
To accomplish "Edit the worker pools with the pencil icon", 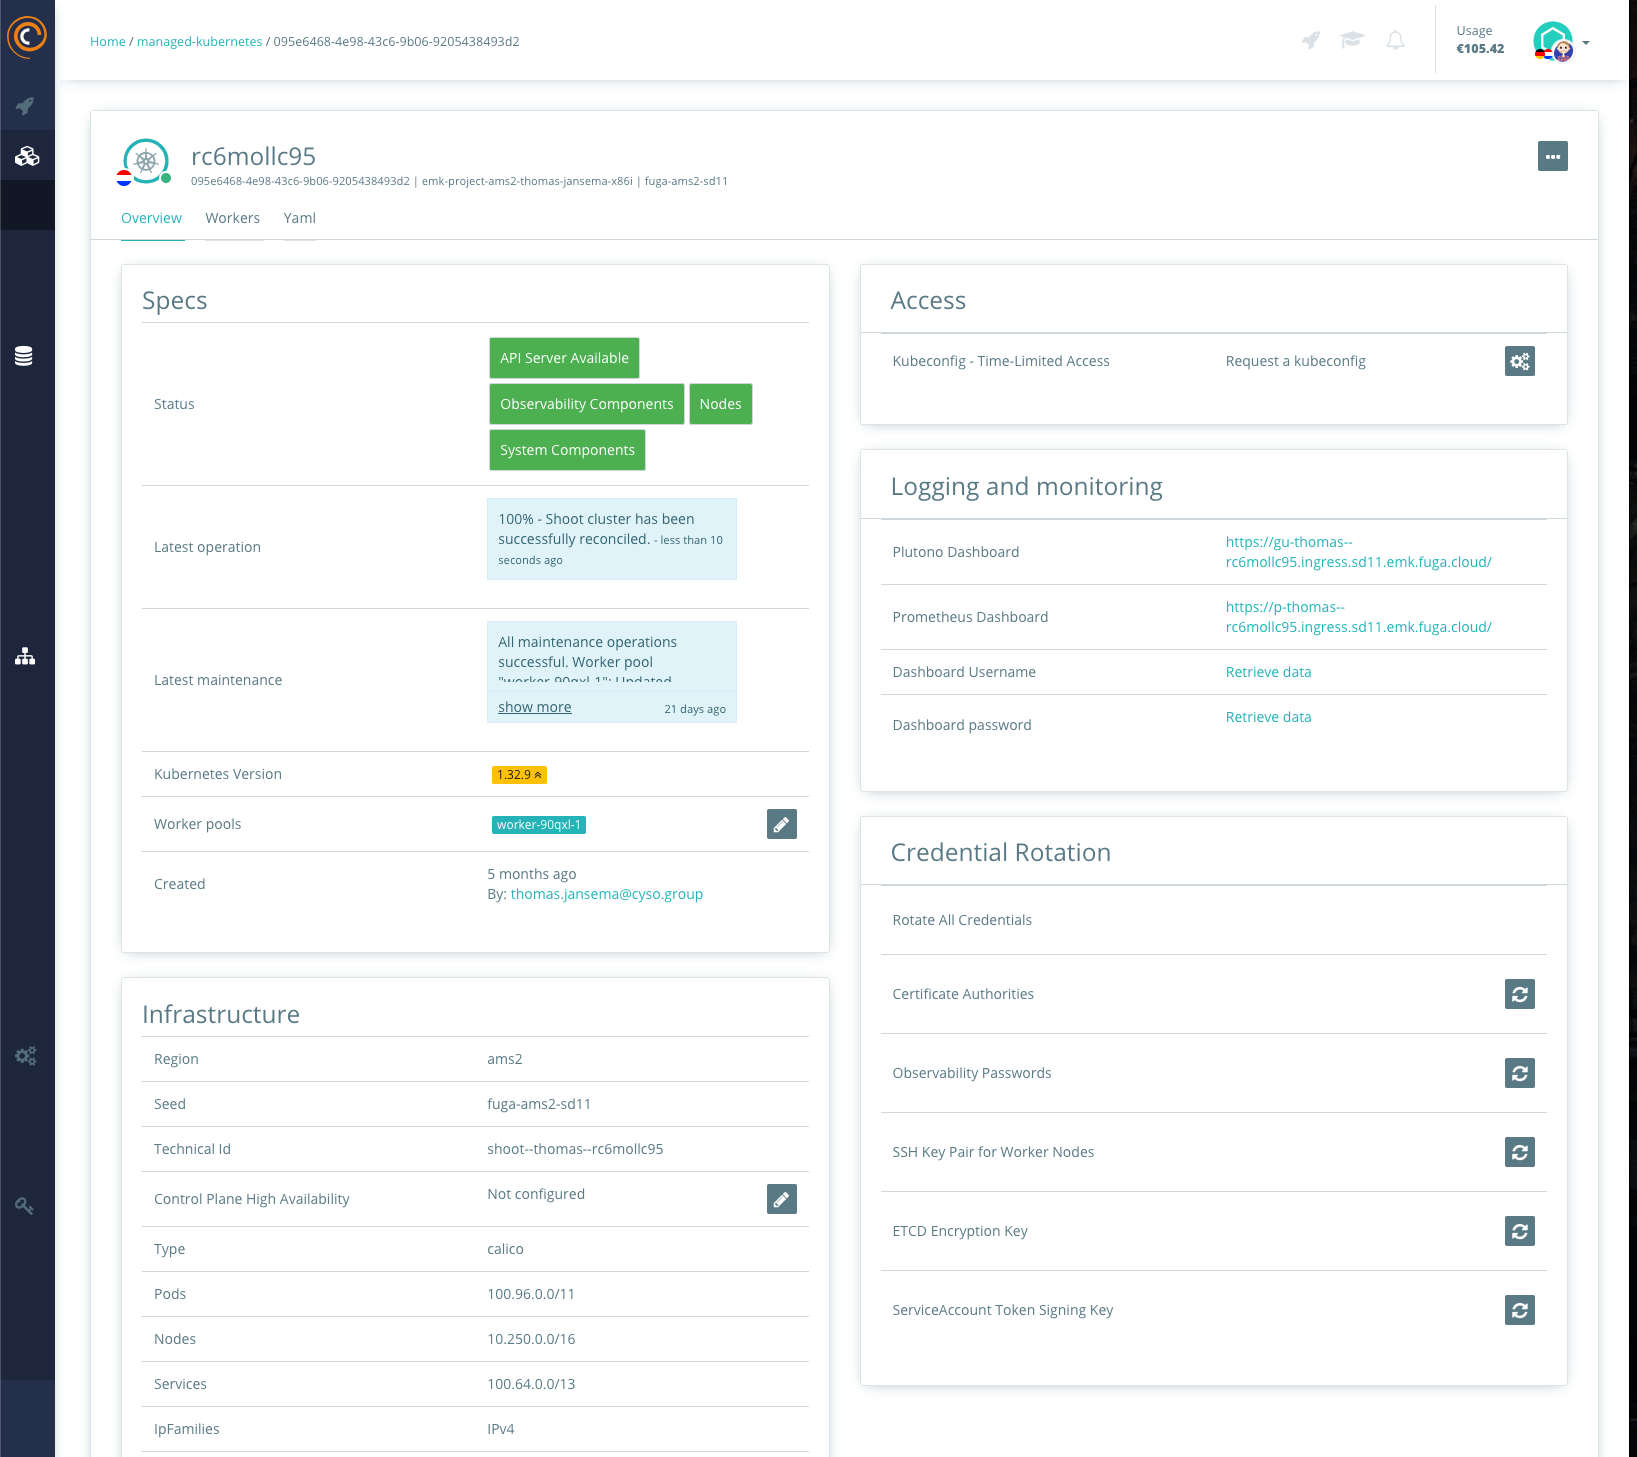I will (781, 823).
